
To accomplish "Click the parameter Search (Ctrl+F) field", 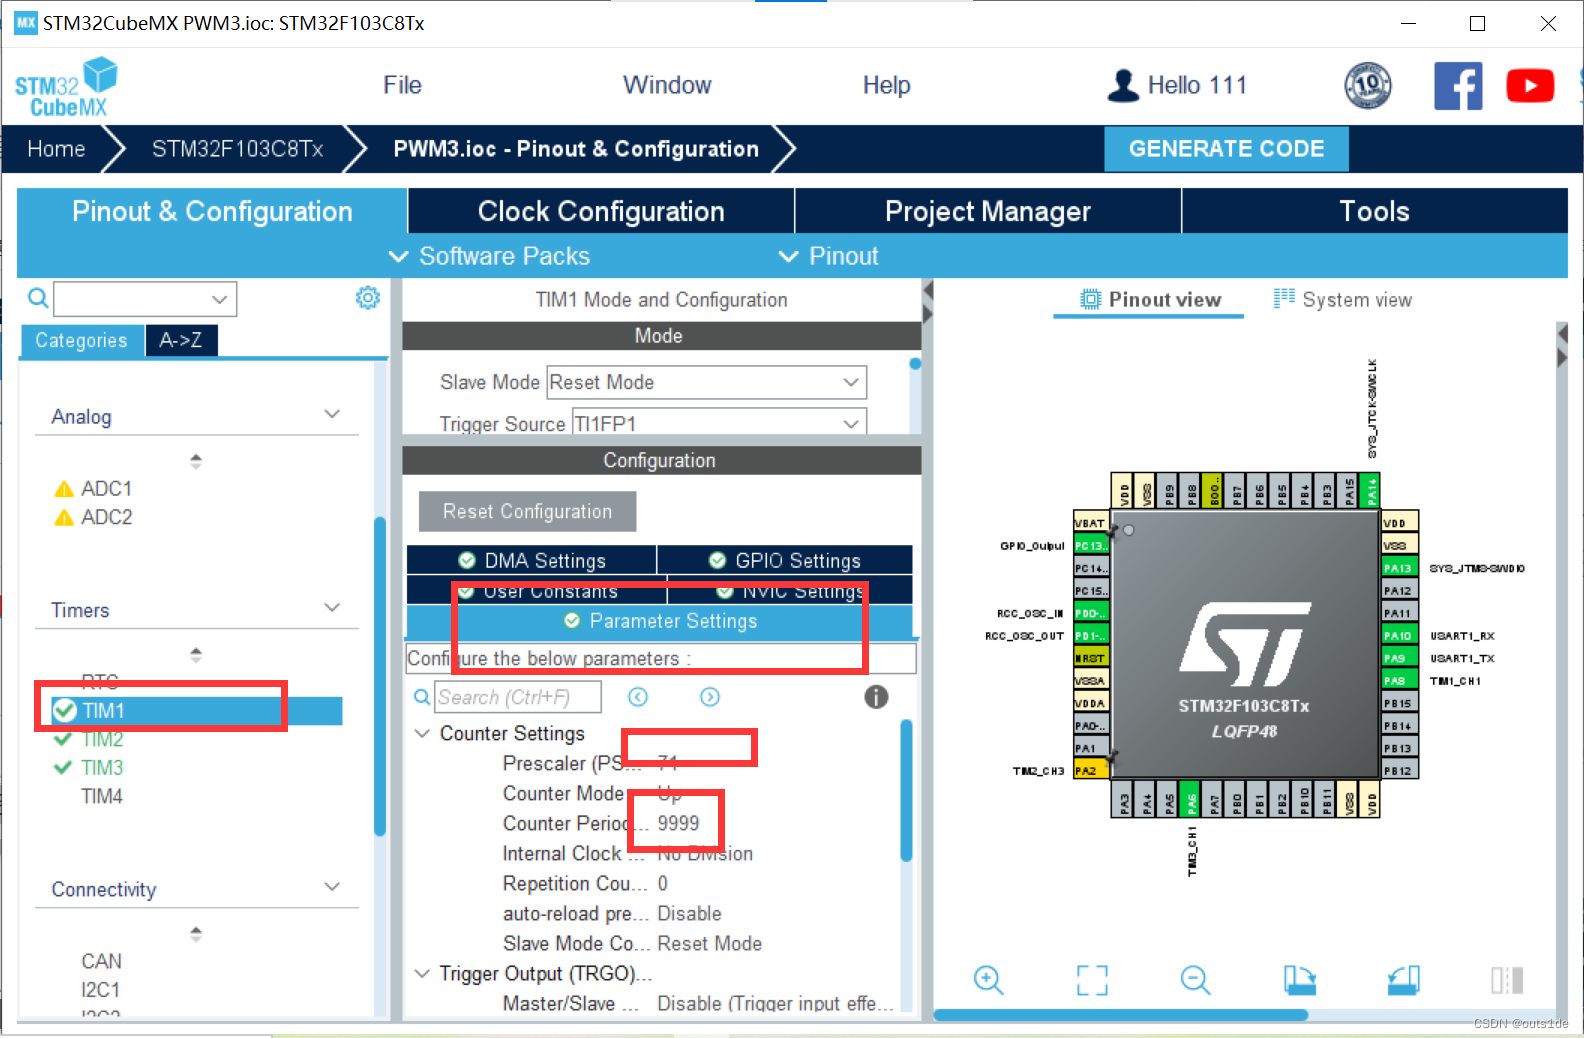I will pos(518,697).
